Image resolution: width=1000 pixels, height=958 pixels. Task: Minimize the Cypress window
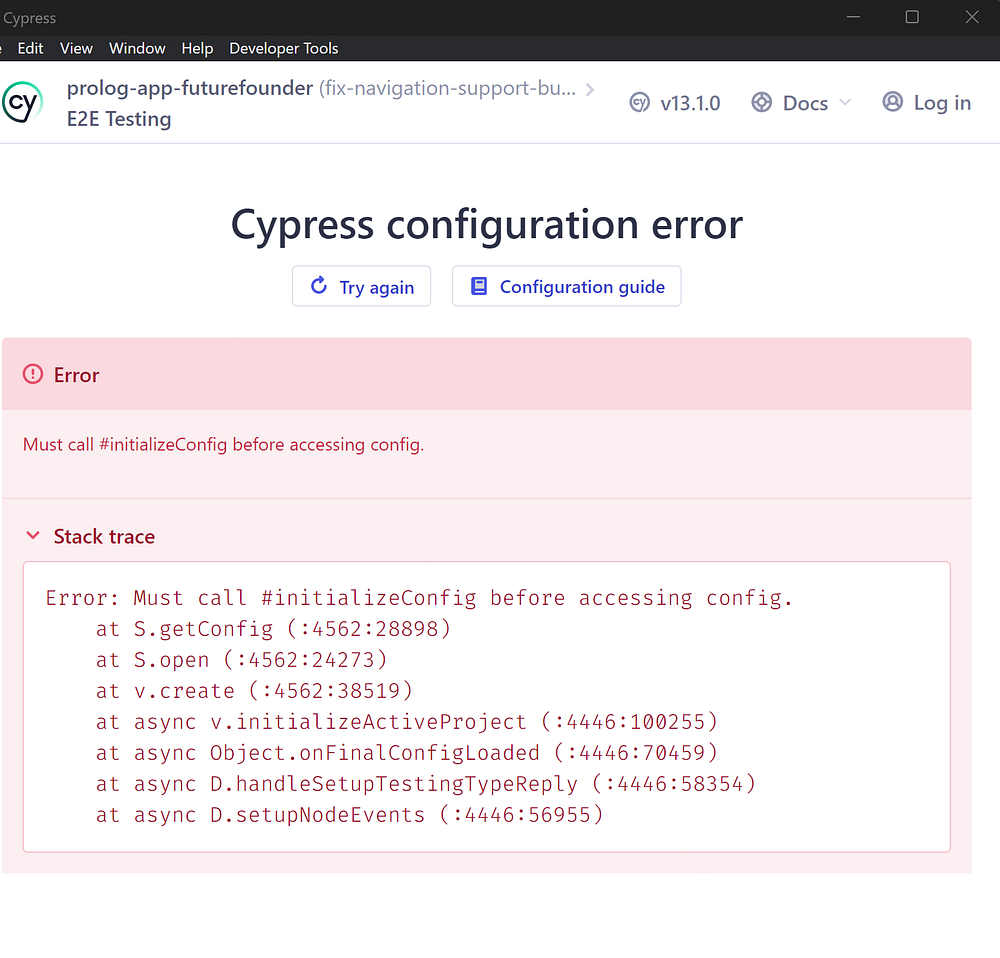(x=853, y=17)
